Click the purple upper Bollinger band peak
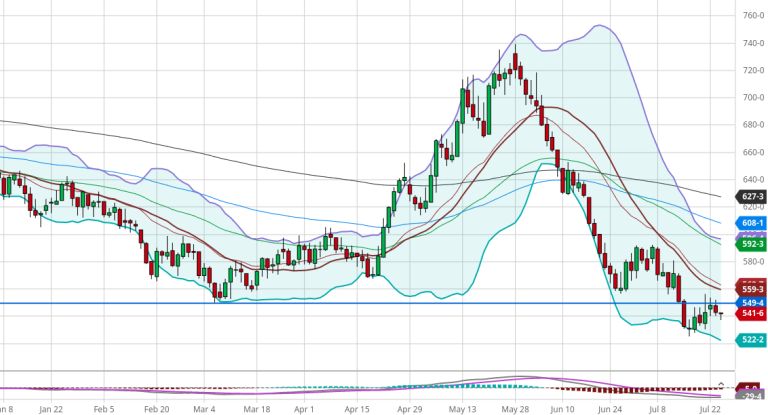 click(602, 25)
